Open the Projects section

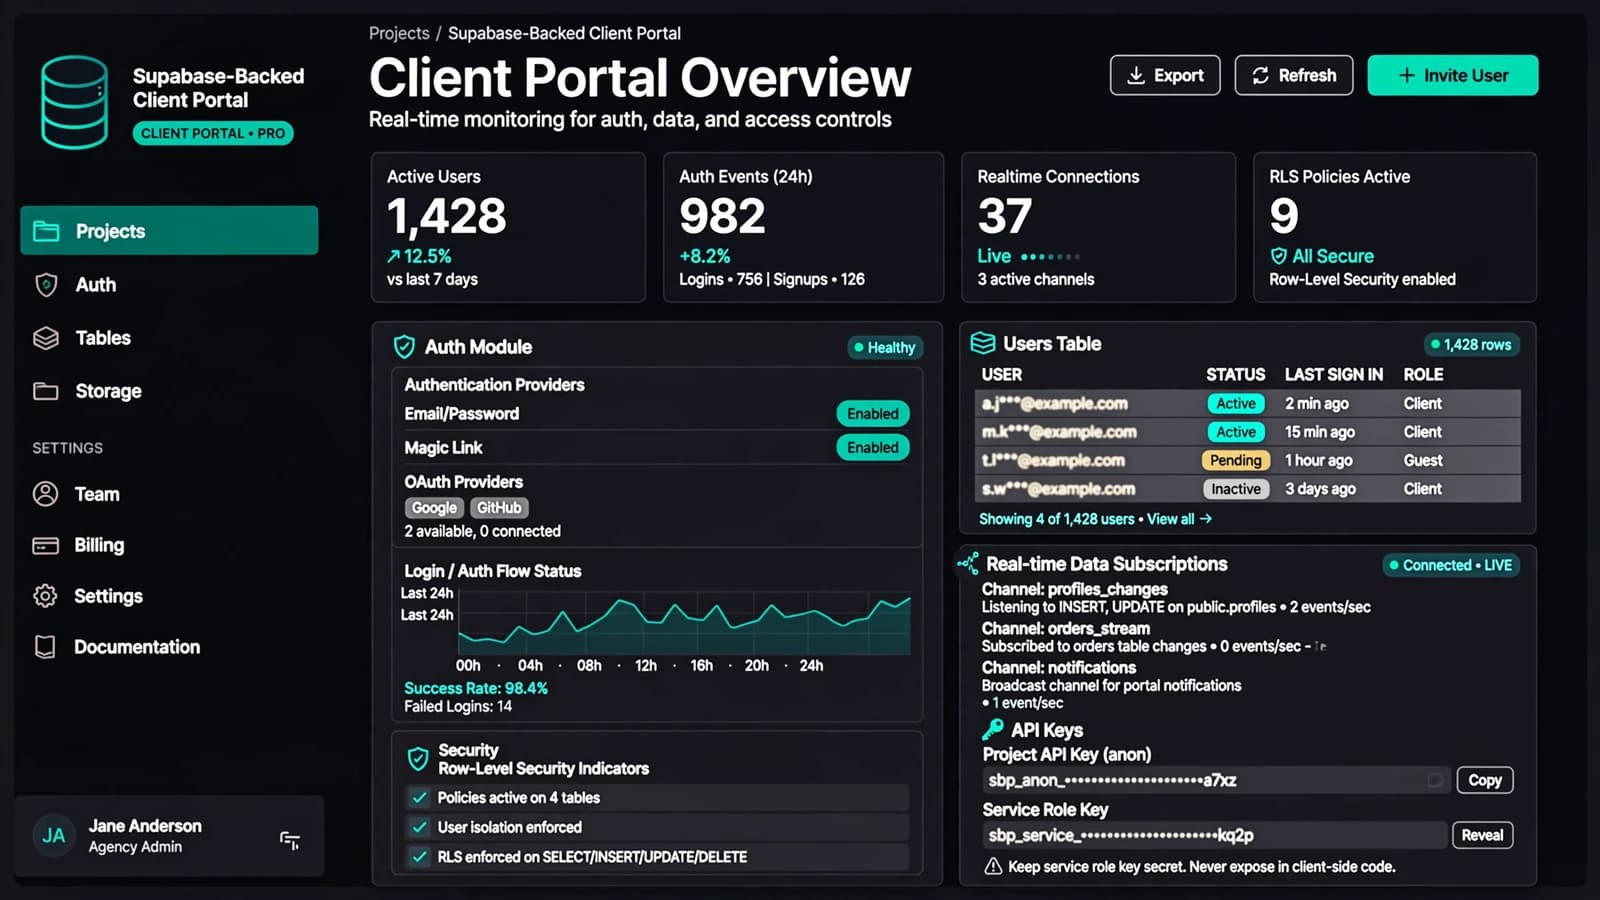pyautogui.click(x=169, y=231)
